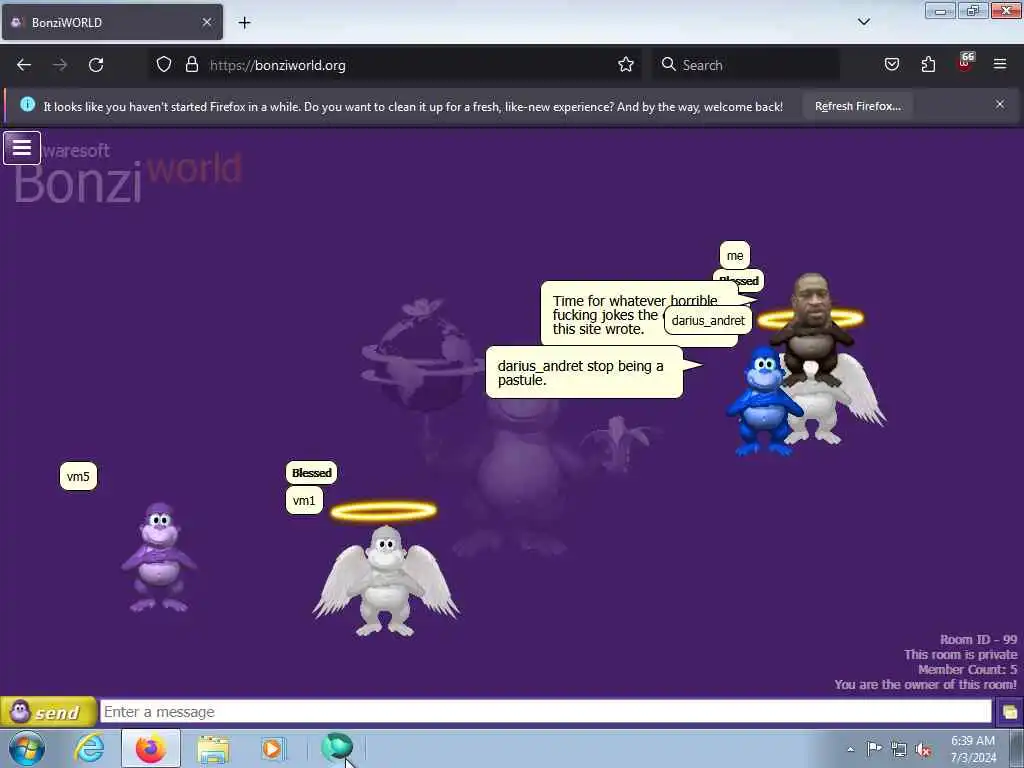Open extension icon with 66 badge
Screen dimensions: 1024x768
(965, 63)
